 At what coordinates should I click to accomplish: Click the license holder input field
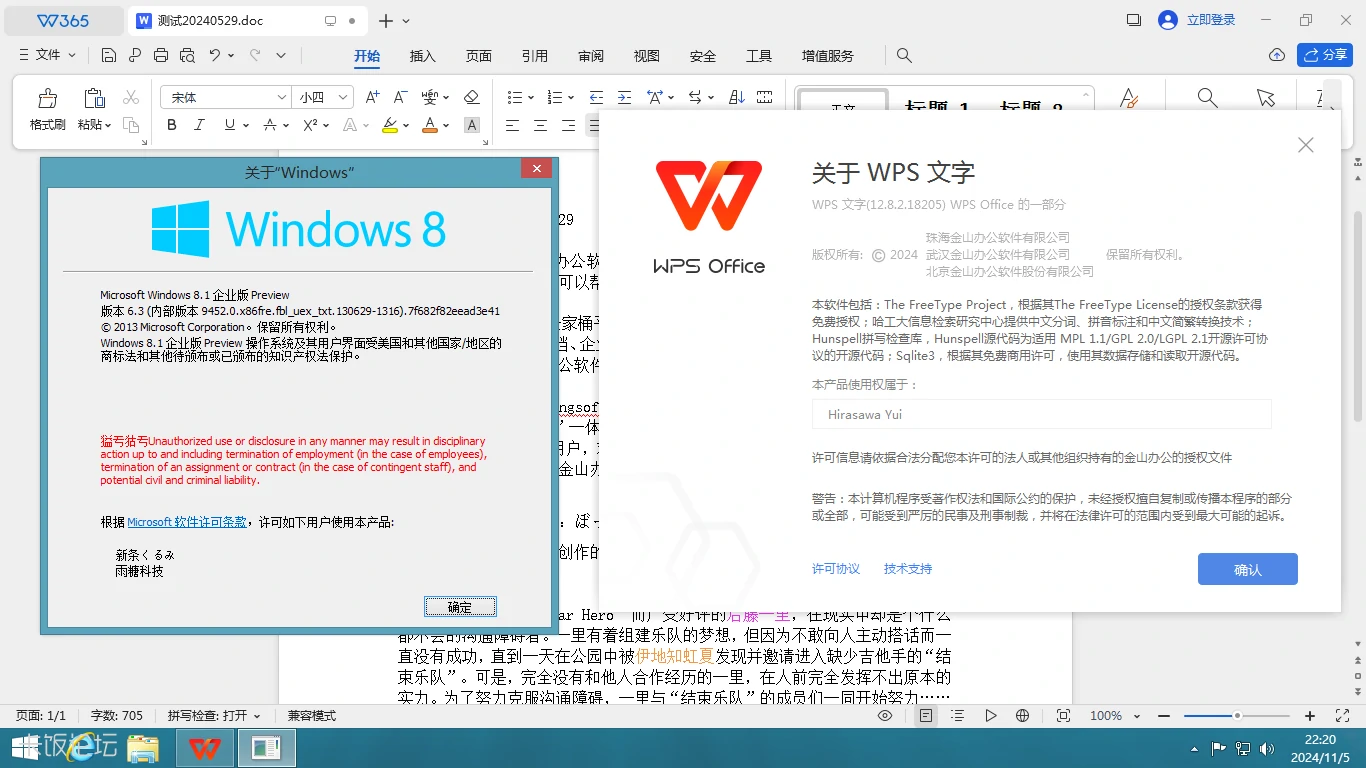(x=1040, y=414)
